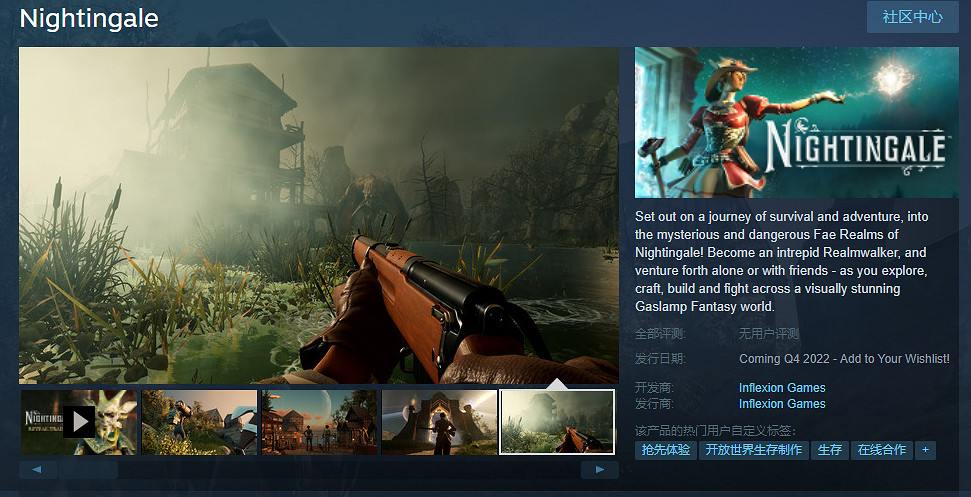971x497 pixels.
Task: Select the village with planet sky thumbnail
Action: pos(319,422)
